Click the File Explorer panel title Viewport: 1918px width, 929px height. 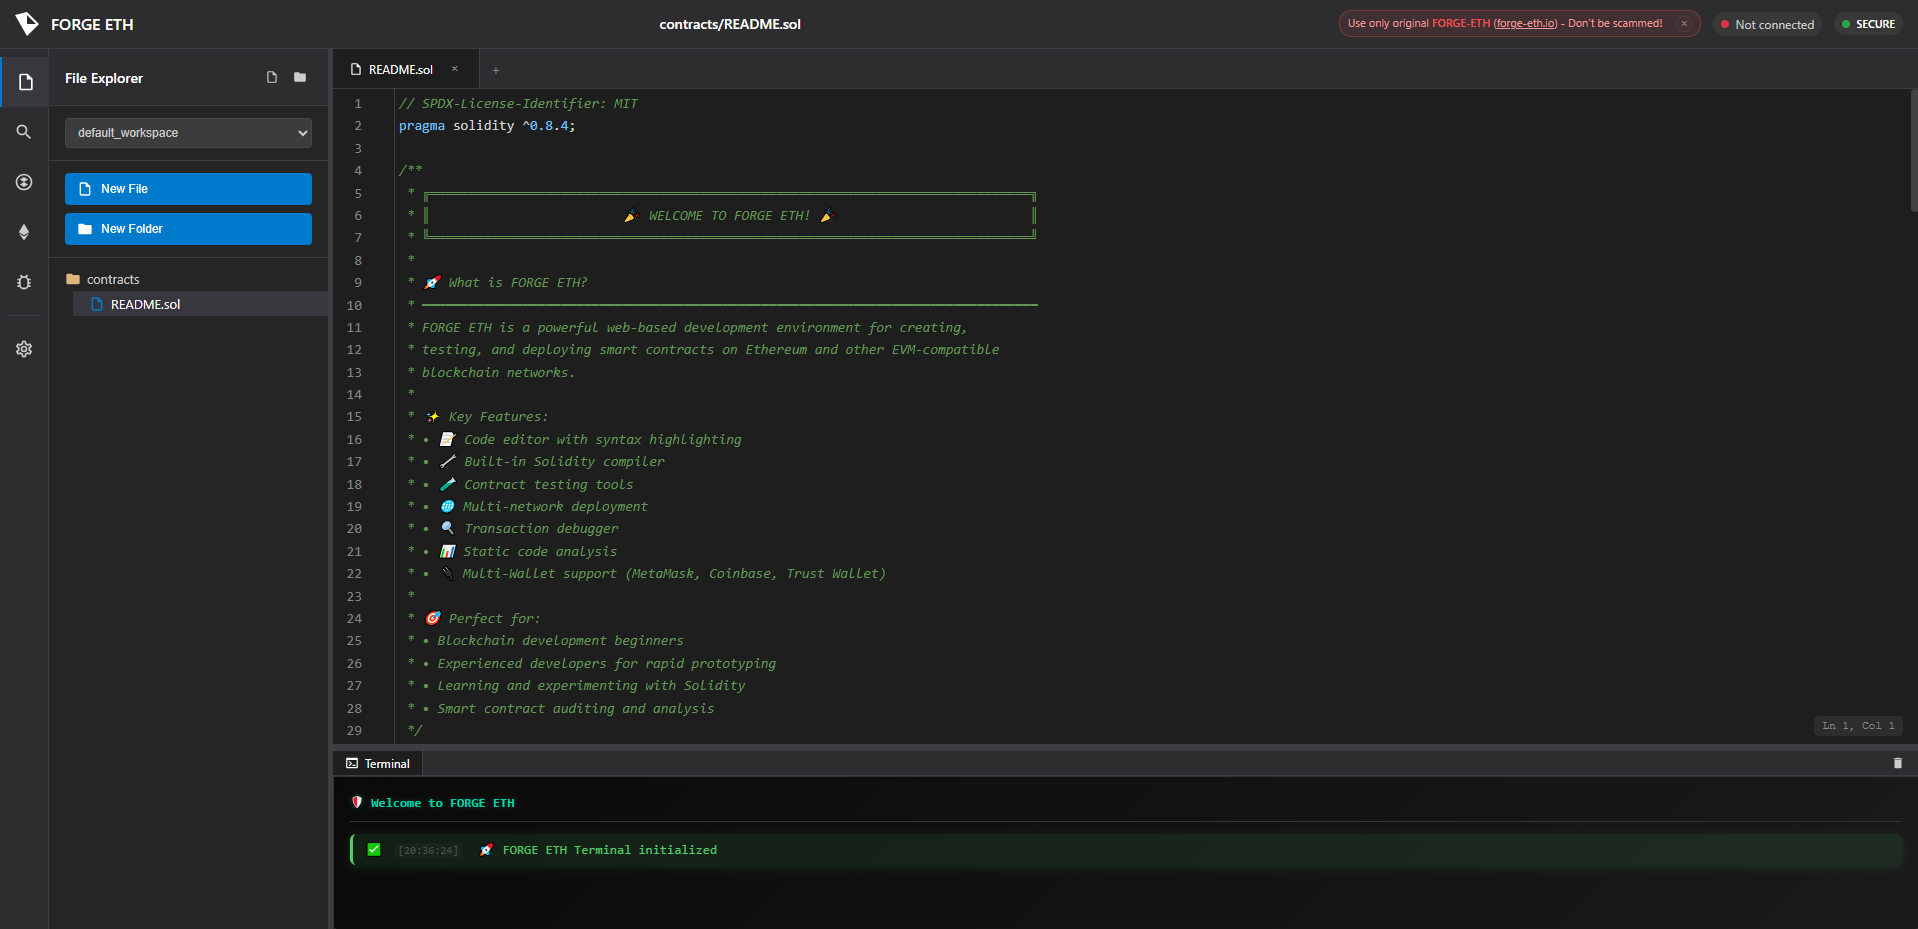[x=104, y=78]
